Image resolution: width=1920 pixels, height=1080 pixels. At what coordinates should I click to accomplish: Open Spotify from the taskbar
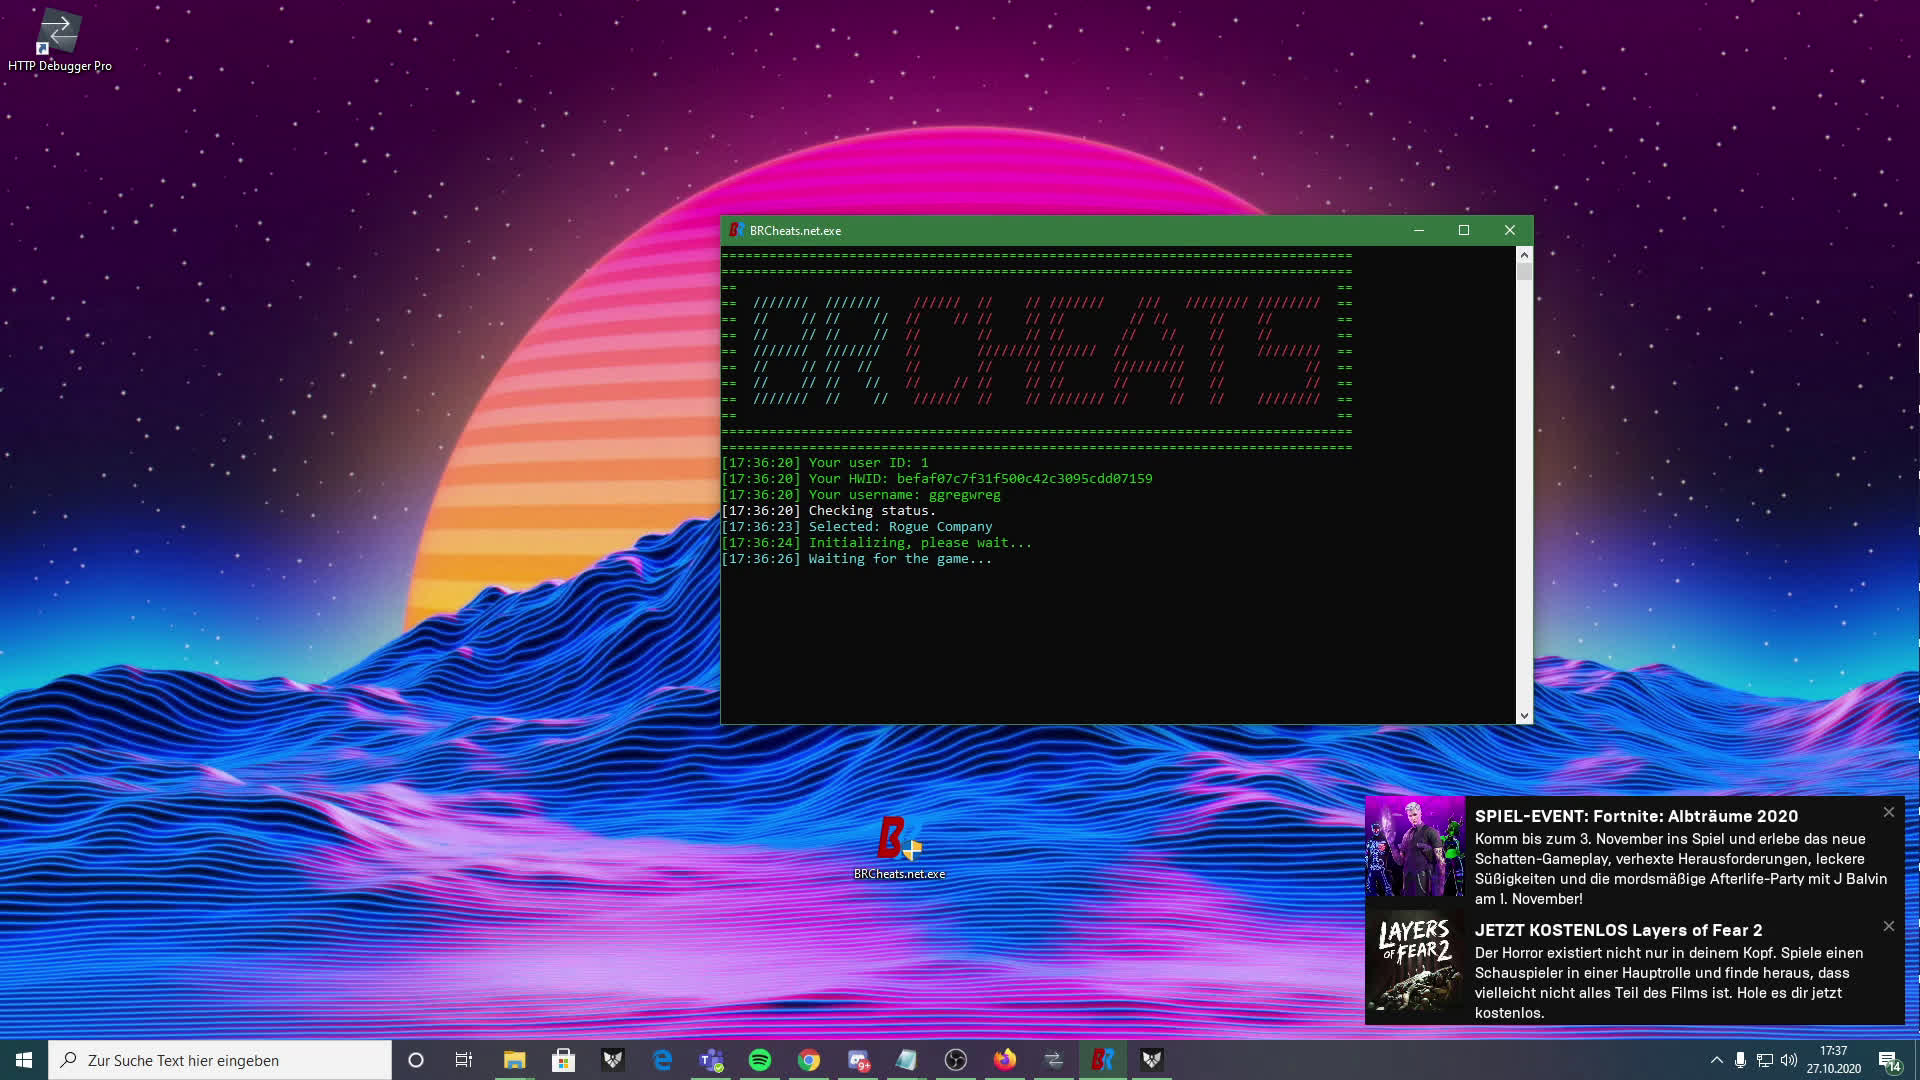[760, 1060]
